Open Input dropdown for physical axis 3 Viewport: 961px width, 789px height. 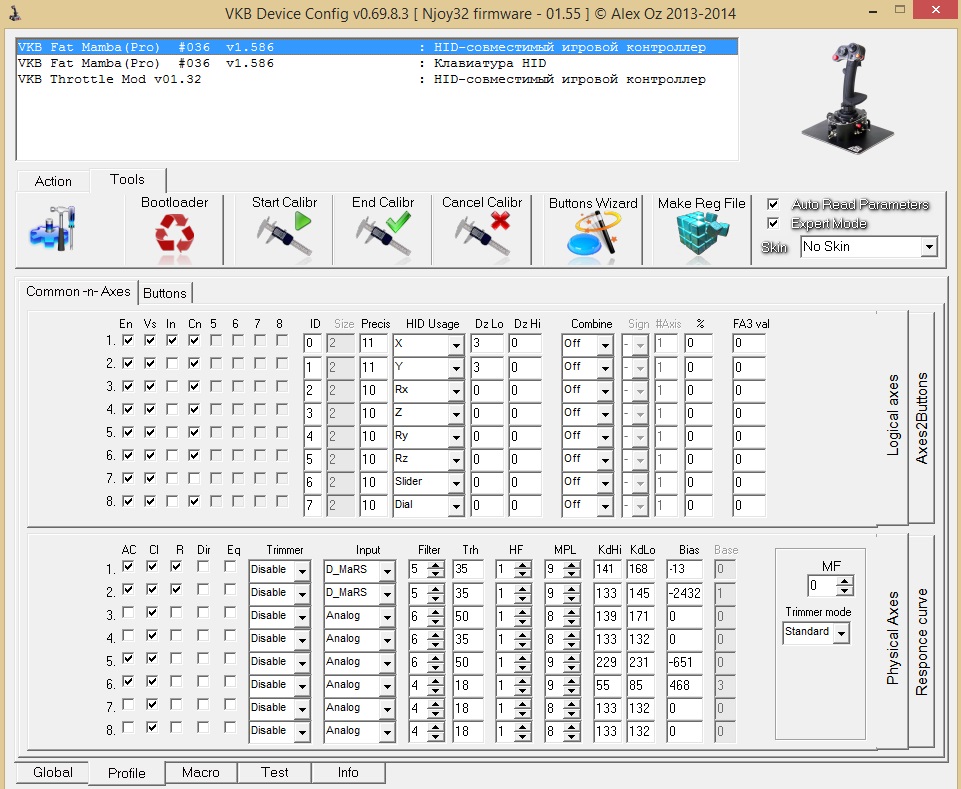tap(359, 616)
